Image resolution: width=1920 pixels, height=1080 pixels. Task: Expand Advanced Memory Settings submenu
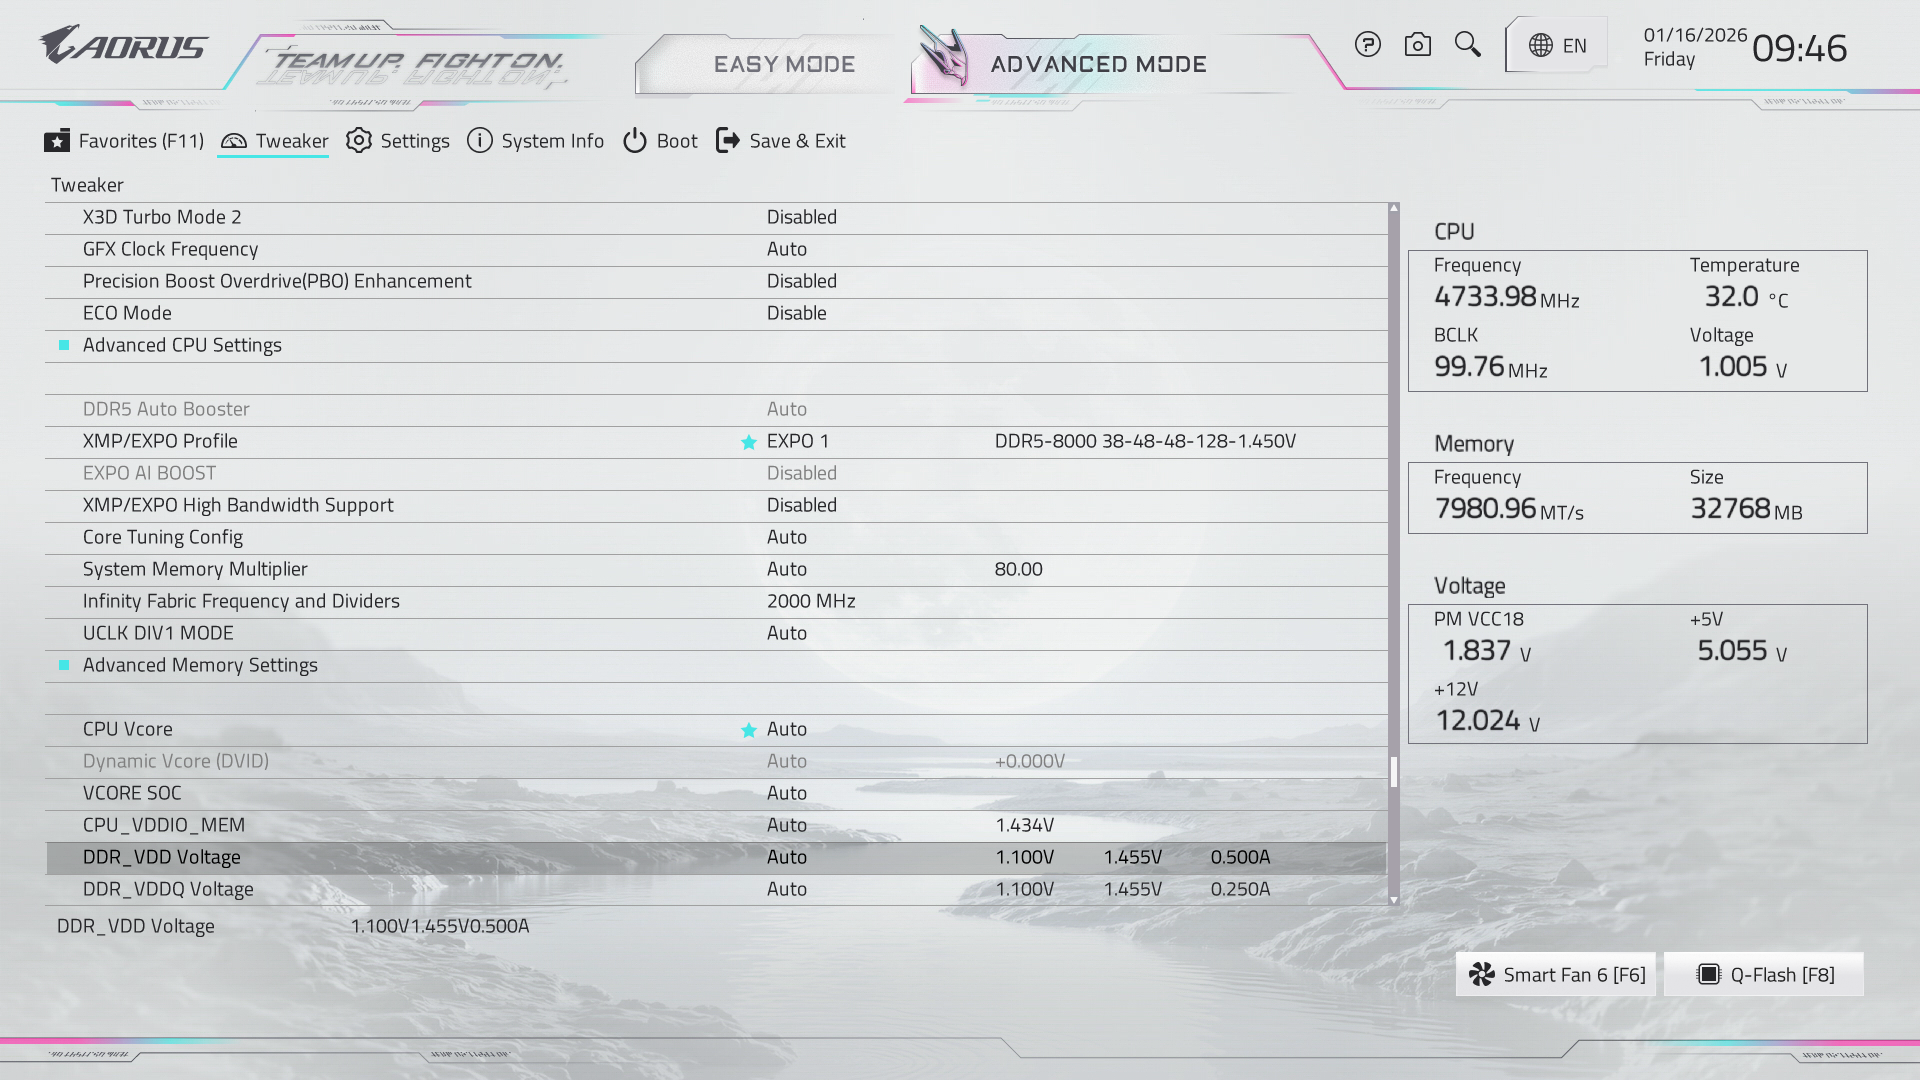[200, 665]
